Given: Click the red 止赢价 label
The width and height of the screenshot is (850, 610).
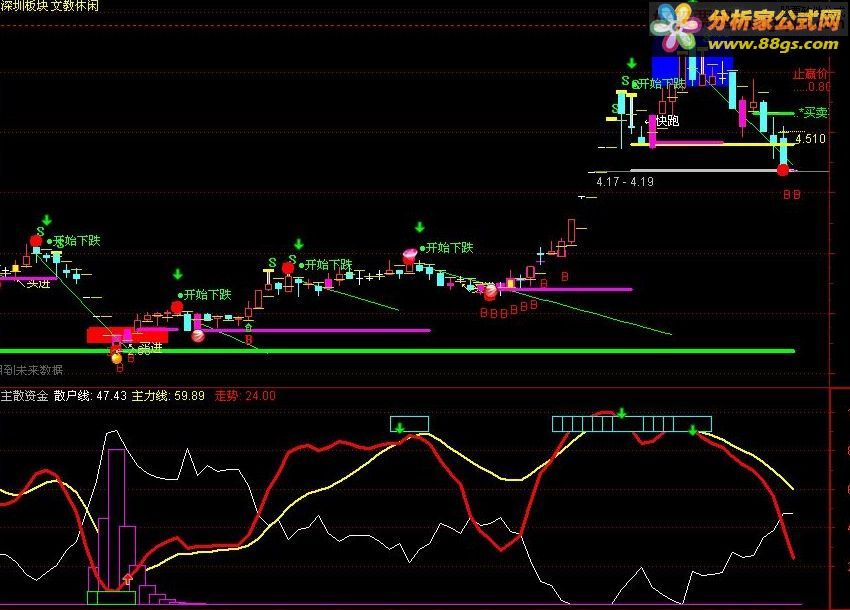Looking at the screenshot, I should [811, 74].
